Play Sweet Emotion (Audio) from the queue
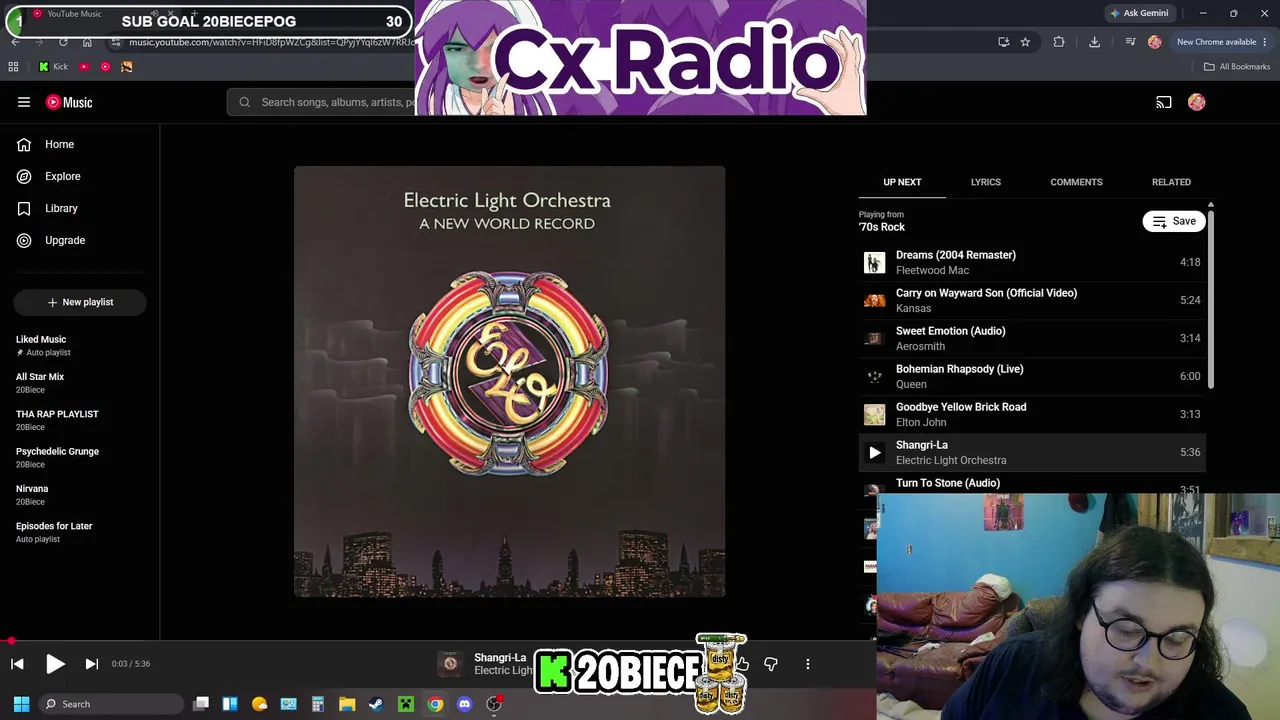Image resolution: width=1280 pixels, height=720 pixels. (x=1031, y=338)
